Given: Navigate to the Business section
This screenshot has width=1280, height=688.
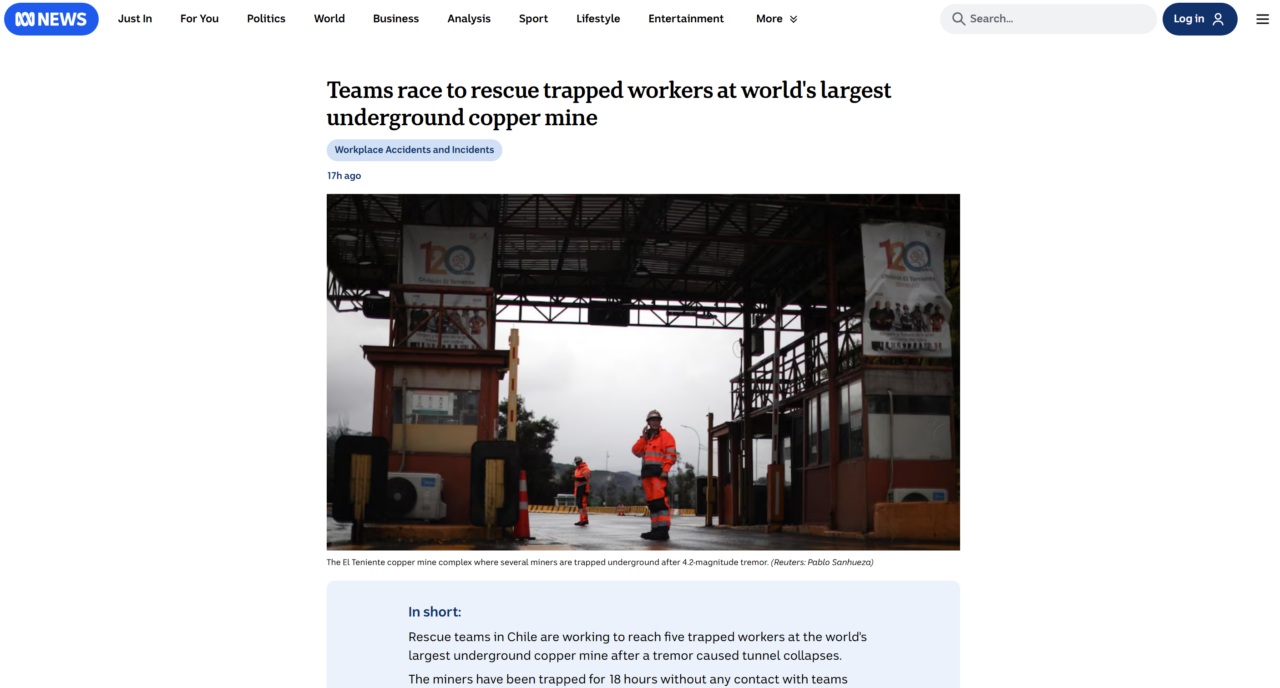Looking at the screenshot, I should click(396, 19).
